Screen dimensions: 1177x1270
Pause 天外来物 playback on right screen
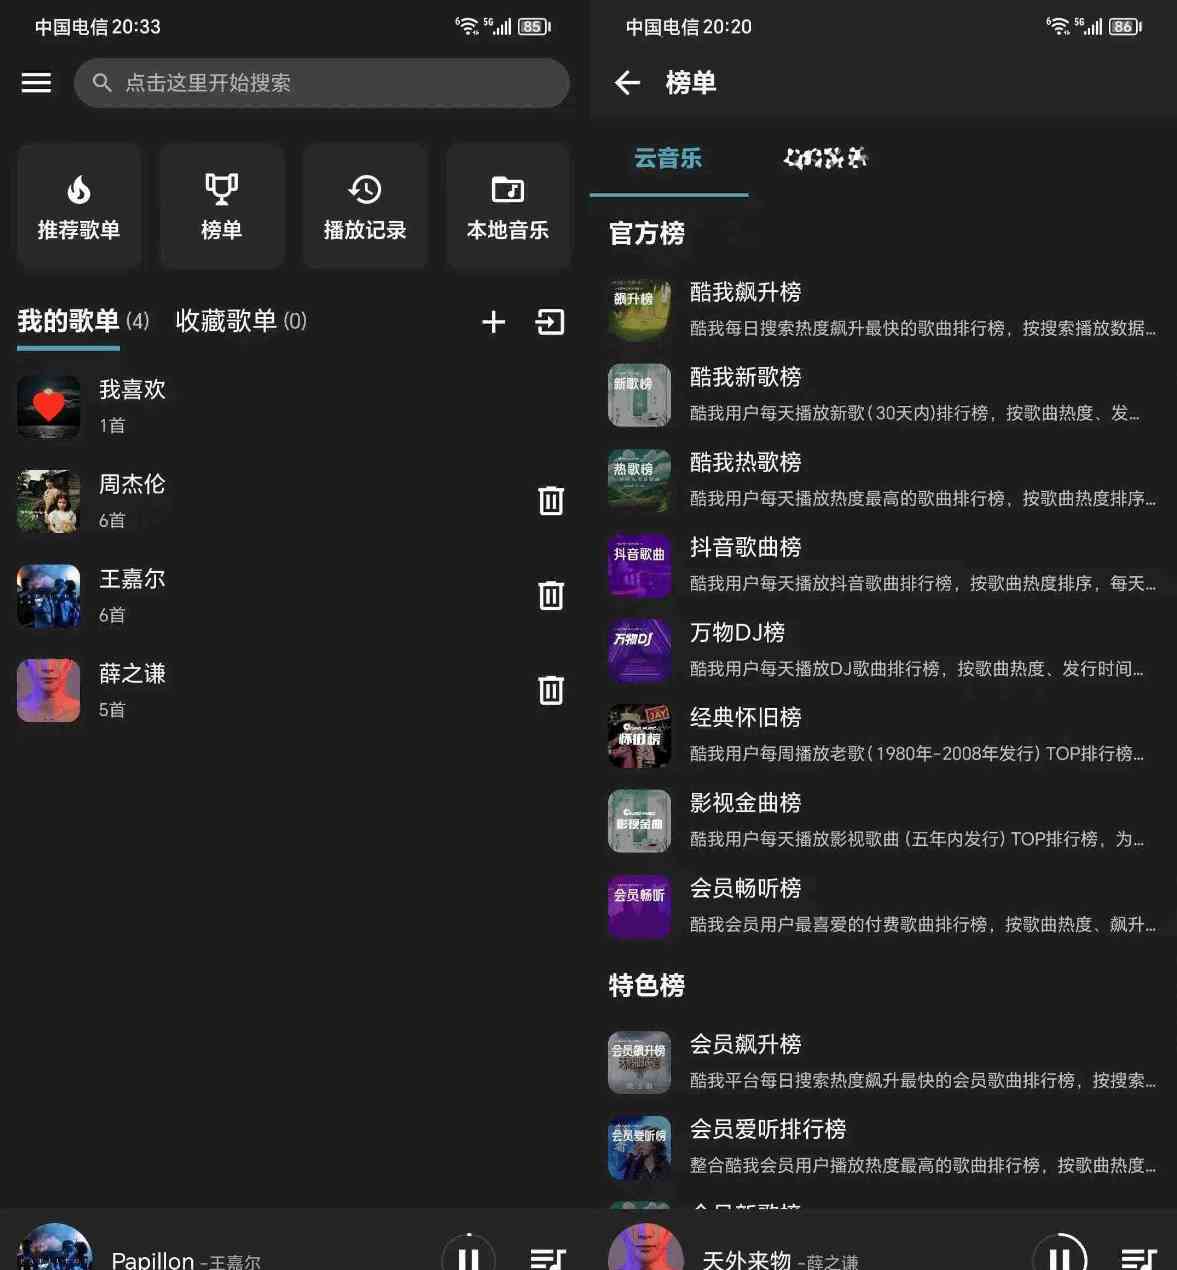pos(1060,1257)
